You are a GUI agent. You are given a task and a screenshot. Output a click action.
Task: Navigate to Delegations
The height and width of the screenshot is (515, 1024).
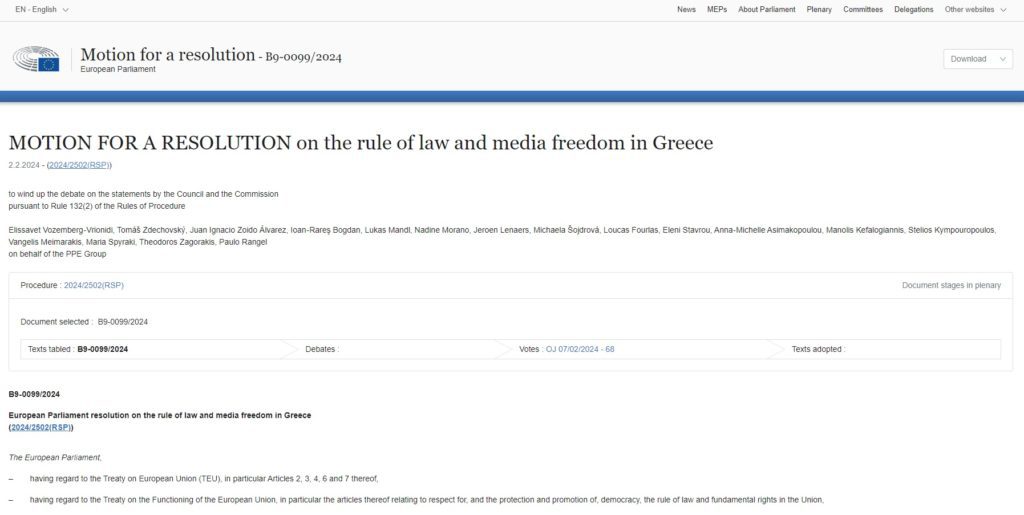point(914,9)
